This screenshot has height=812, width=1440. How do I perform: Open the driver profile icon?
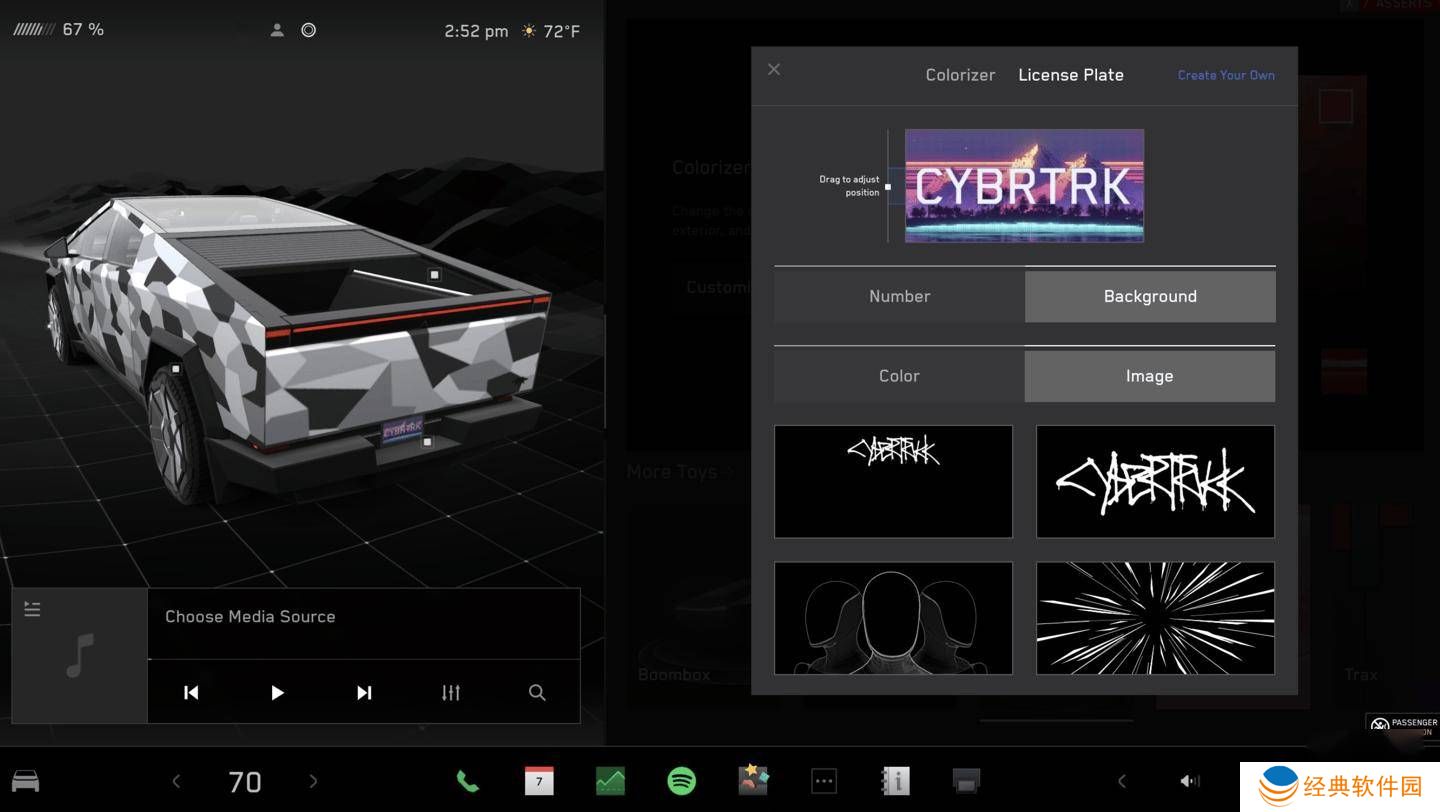pyautogui.click(x=277, y=30)
